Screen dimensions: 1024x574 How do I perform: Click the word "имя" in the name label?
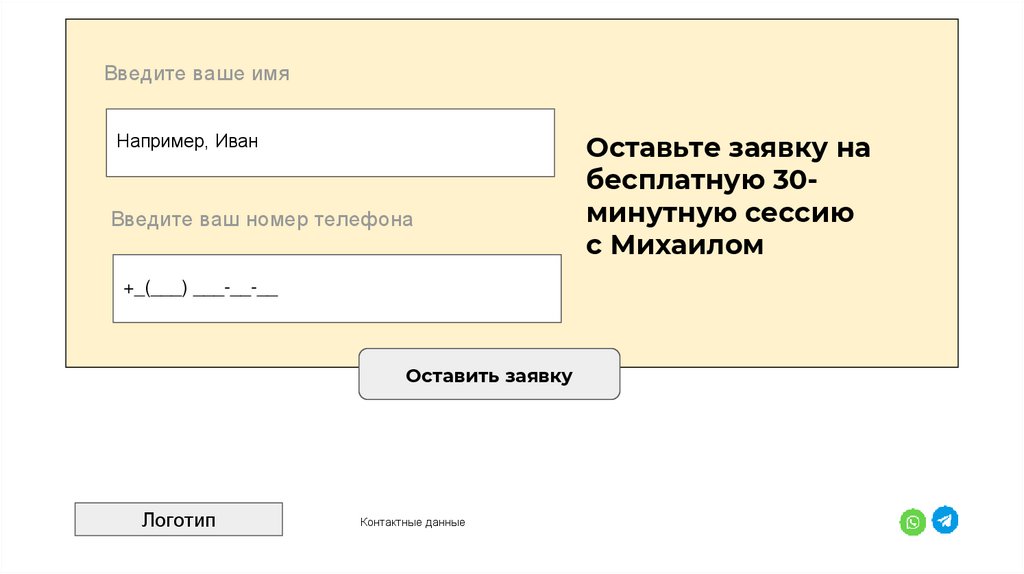271,74
